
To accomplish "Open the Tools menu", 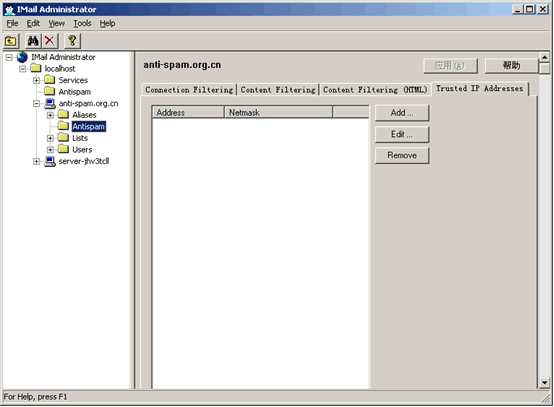I will point(82,23).
